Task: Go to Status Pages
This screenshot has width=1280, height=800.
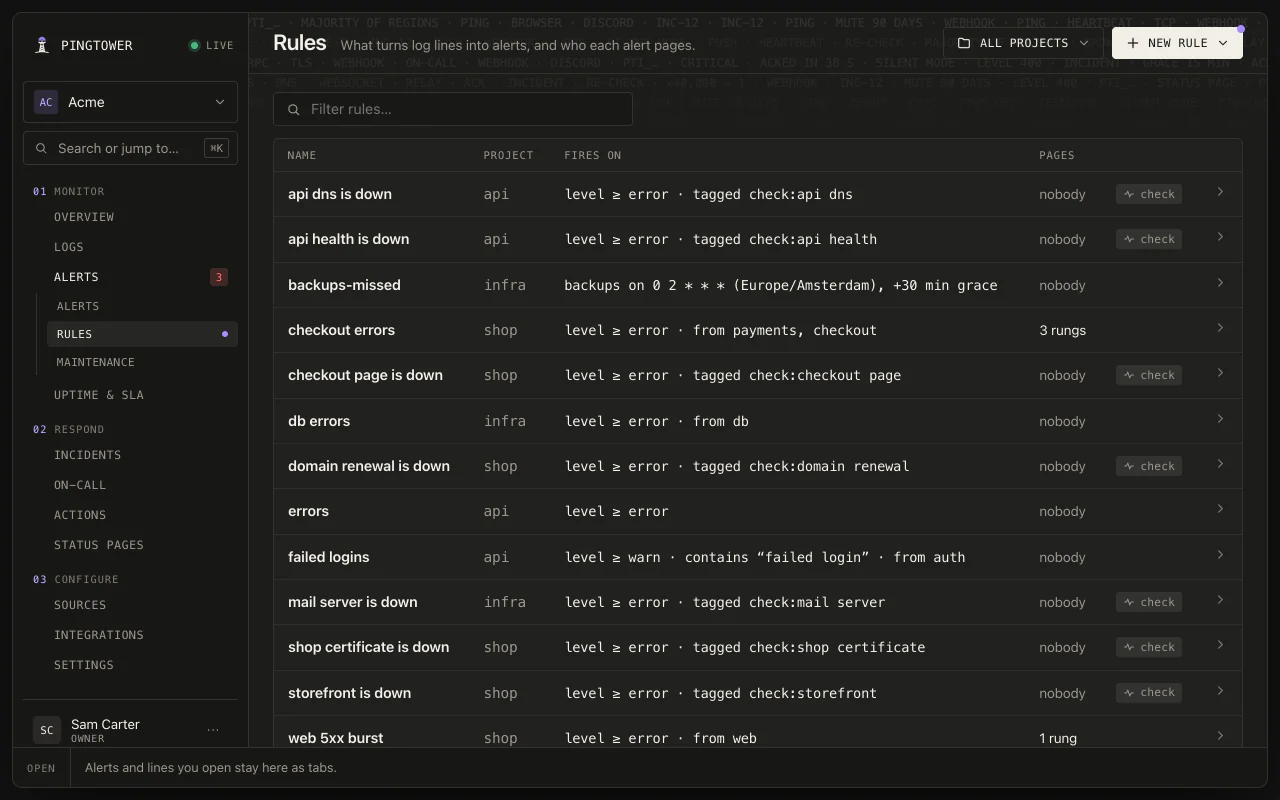Action: (x=99, y=545)
